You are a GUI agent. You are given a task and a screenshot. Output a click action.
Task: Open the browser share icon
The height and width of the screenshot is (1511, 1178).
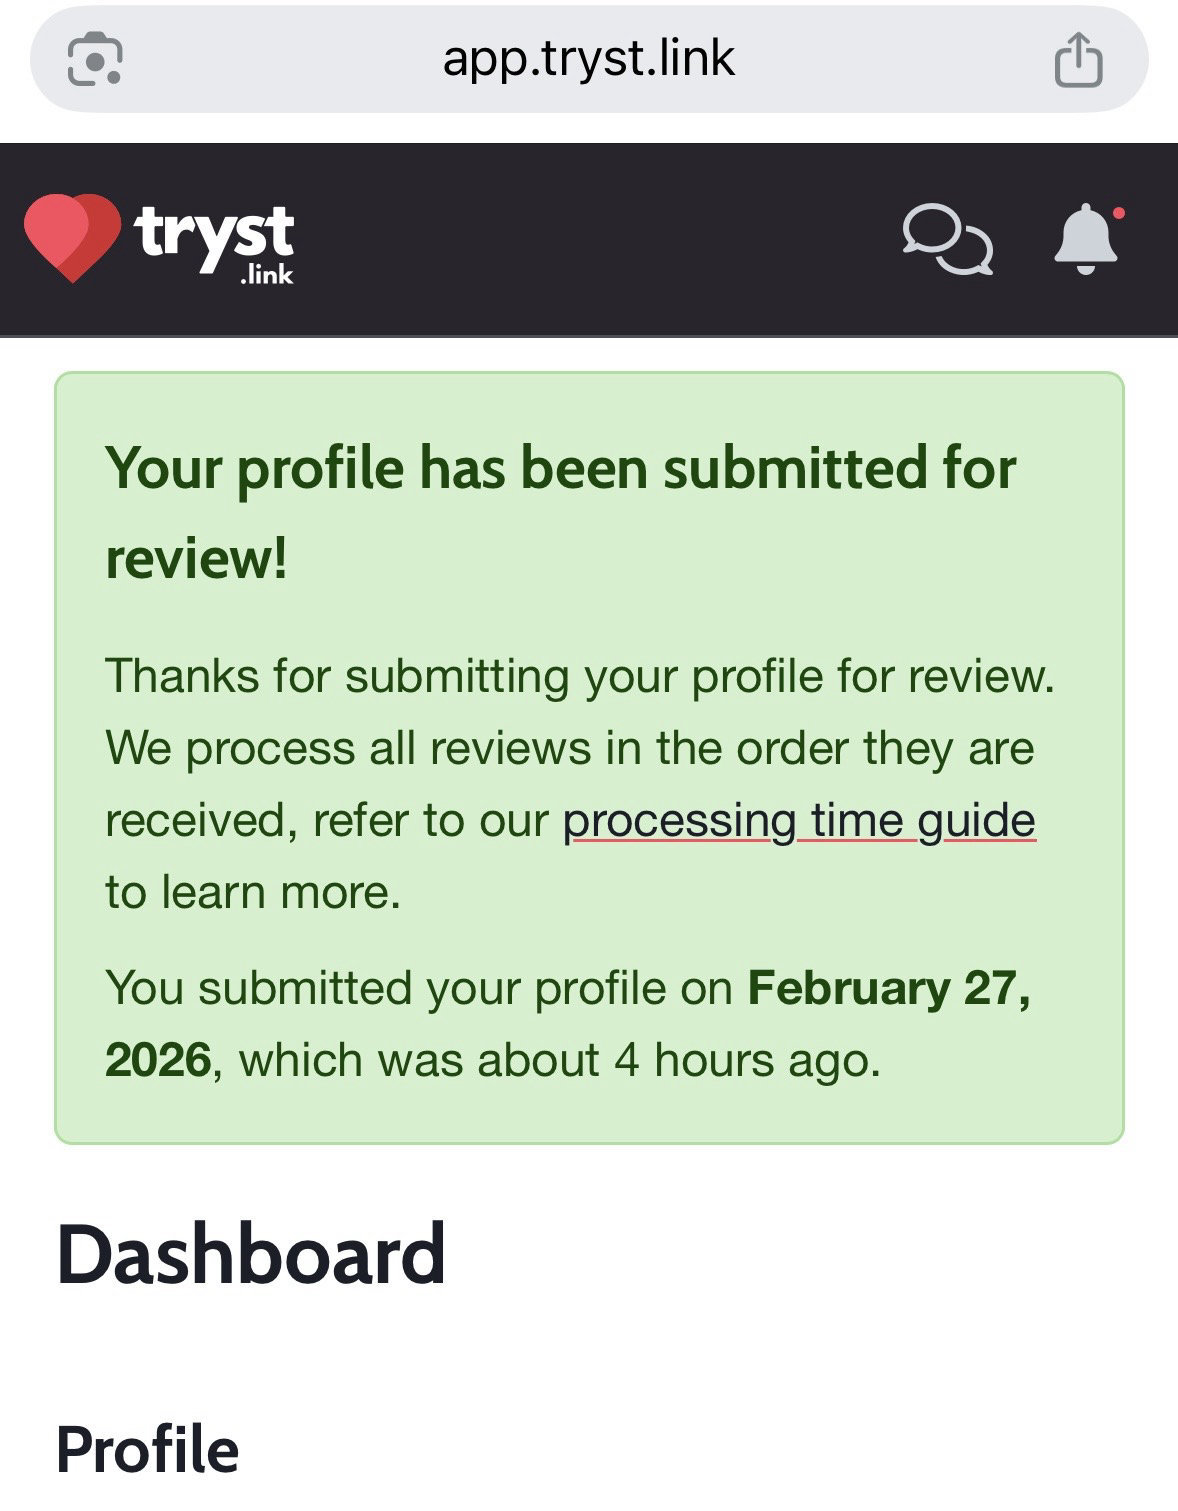[x=1078, y=60]
